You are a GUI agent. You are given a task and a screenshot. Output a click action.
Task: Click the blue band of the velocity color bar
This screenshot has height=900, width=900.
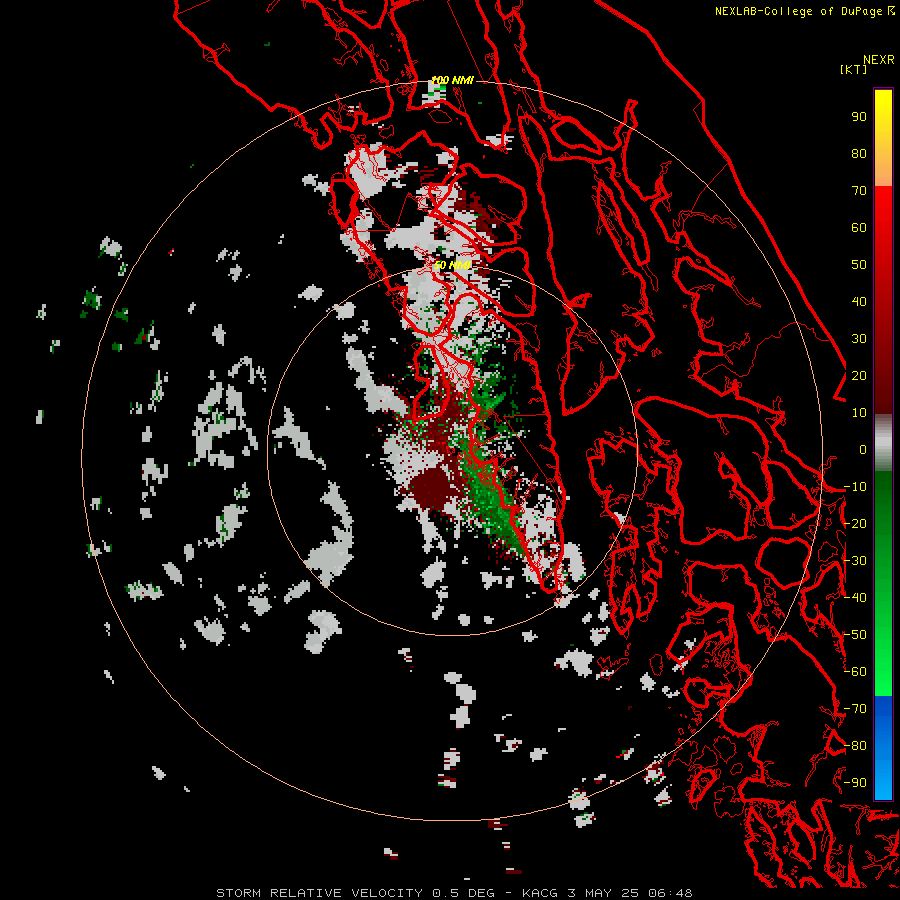883,747
